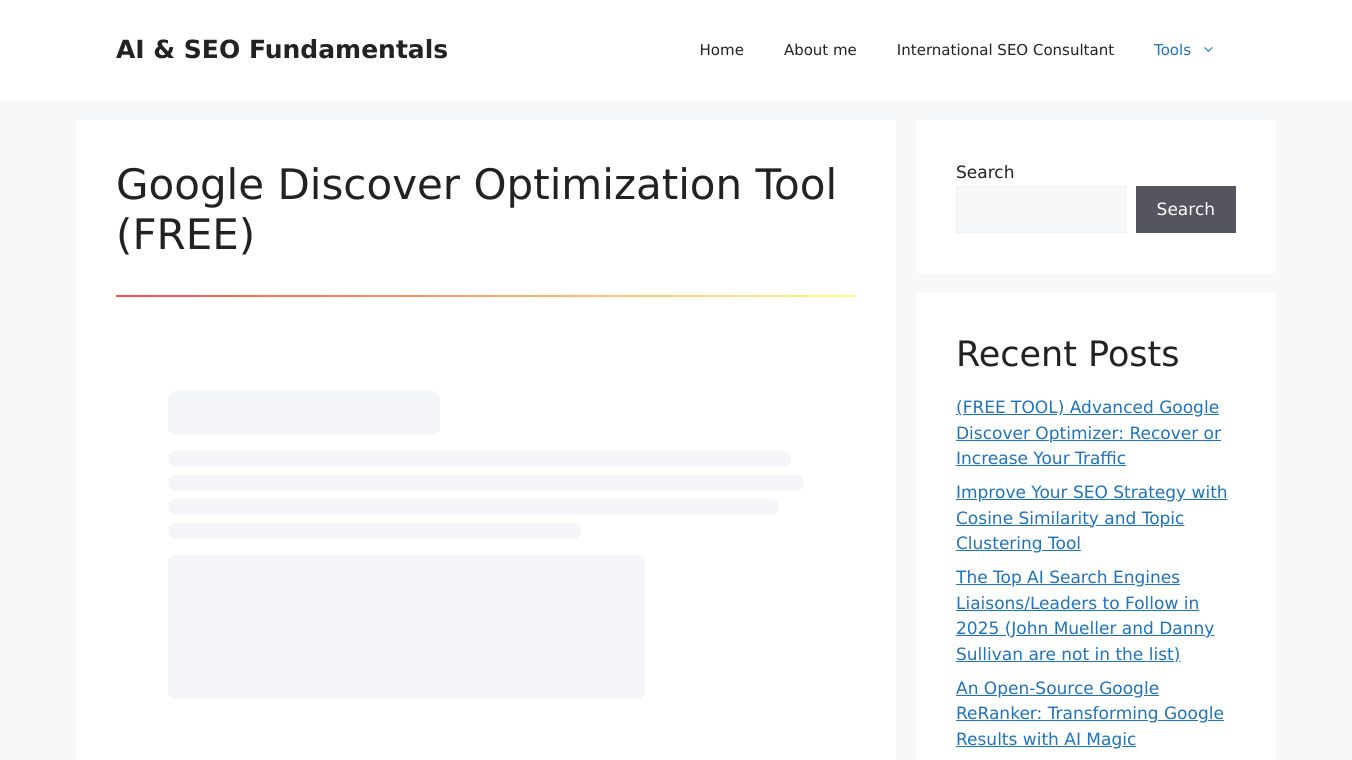
Task: Click the Search label above the input
Action: pos(984,172)
